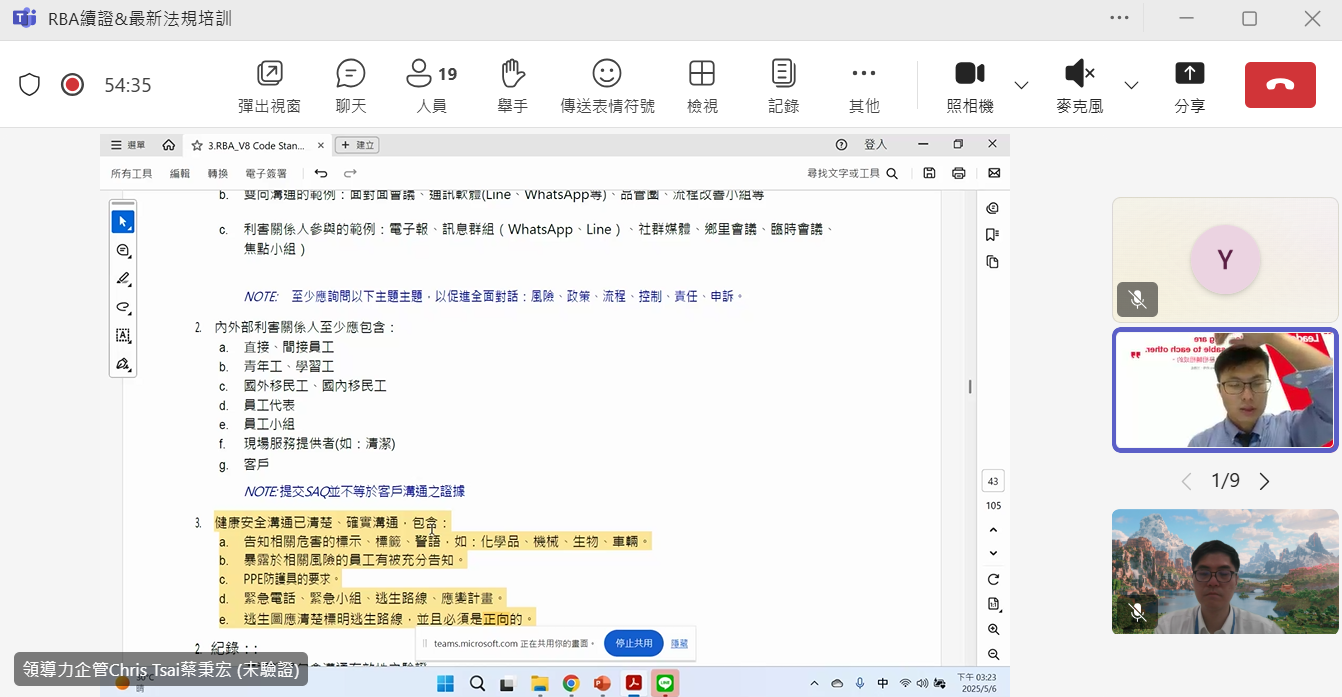Open the View layout options
1342x697 pixels.
point(702,85)
